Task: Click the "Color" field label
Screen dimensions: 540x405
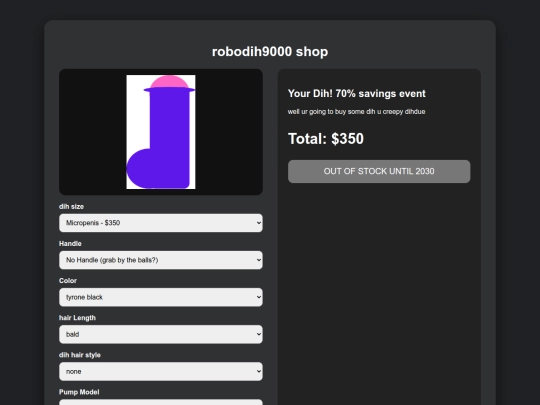Action: [x=68, y=281]
